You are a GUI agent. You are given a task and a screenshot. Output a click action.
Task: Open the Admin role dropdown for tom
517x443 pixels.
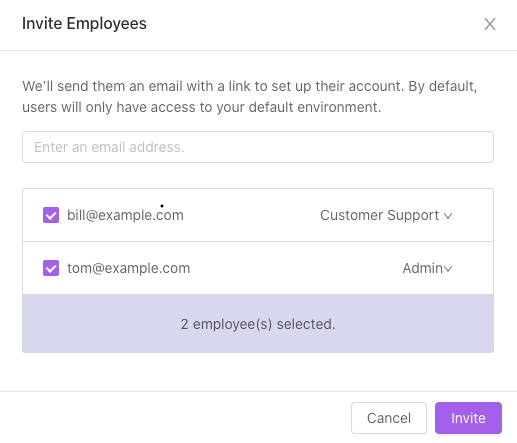pos(427,268)
